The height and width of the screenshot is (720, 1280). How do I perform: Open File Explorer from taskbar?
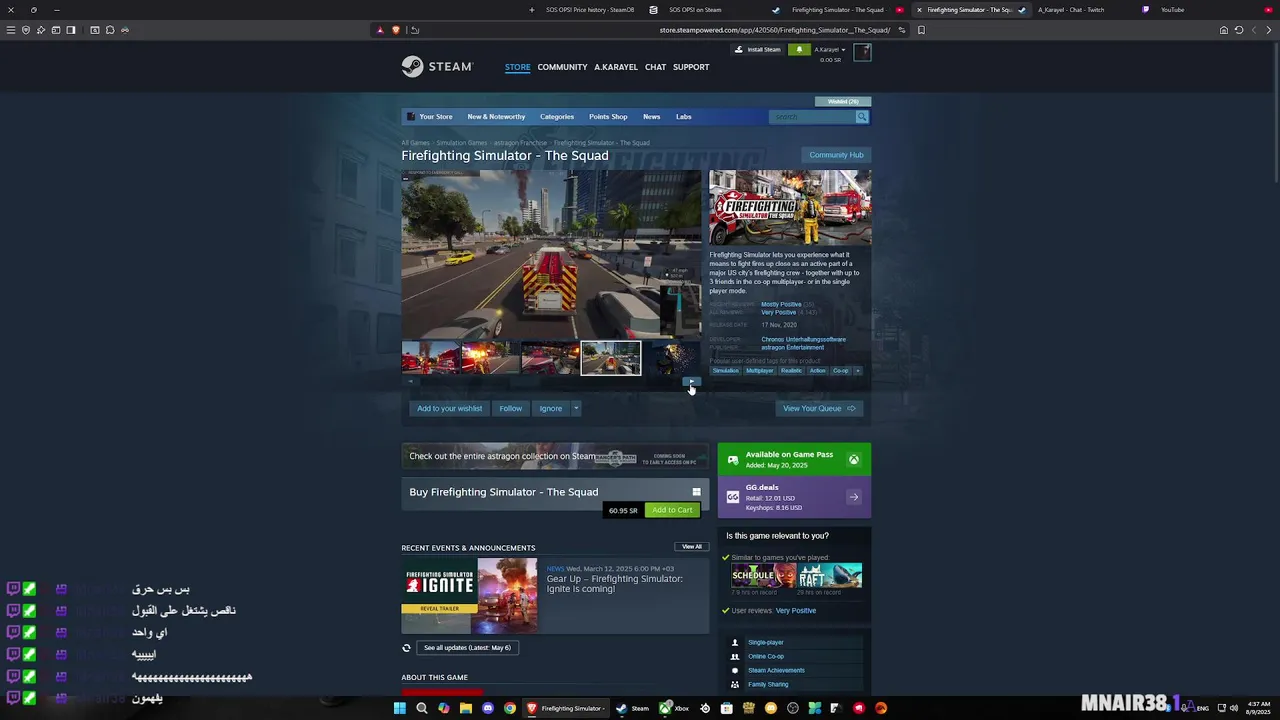(465, 708)
